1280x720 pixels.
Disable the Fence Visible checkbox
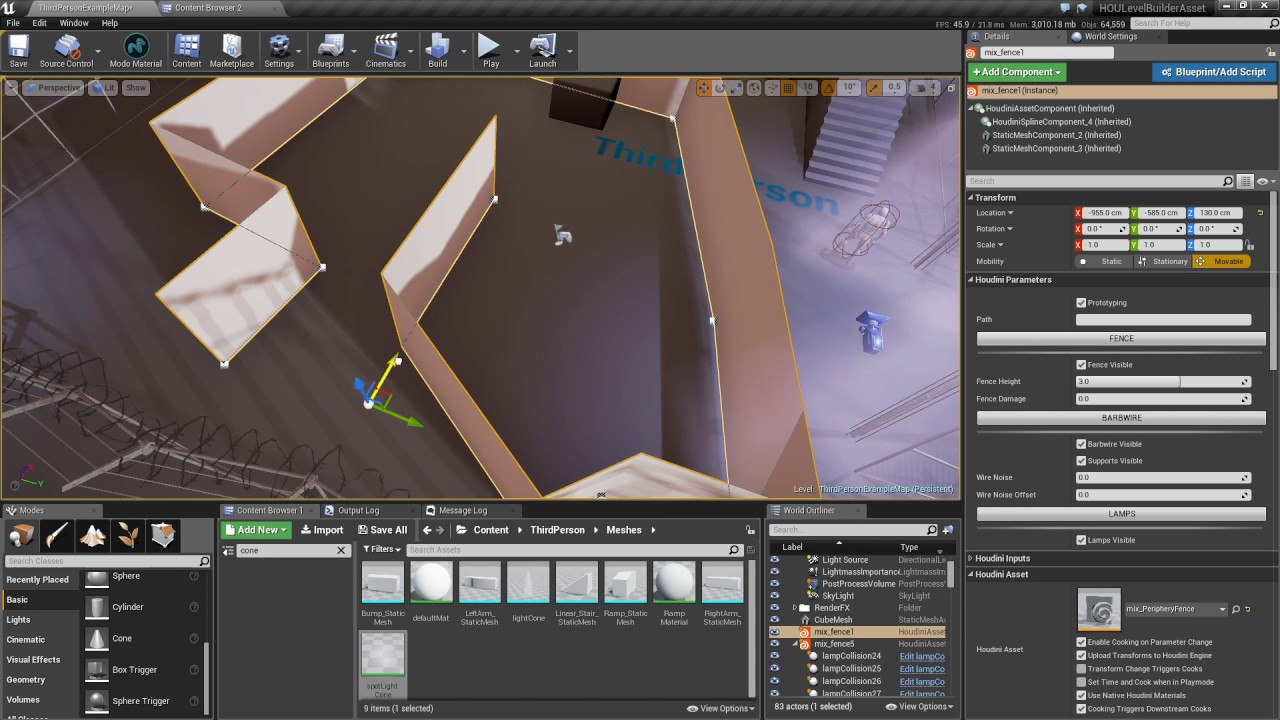(1081, 365)
